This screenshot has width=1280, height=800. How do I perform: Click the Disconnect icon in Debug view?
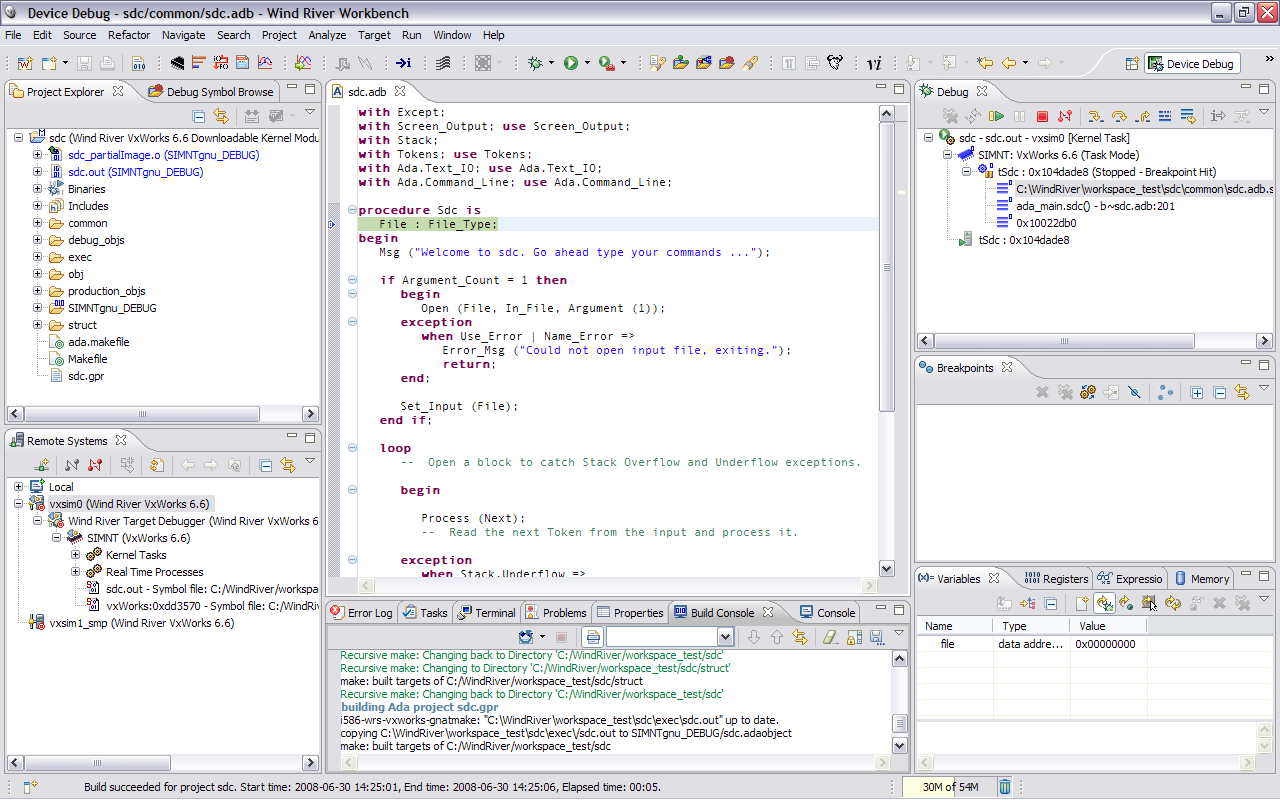(1065, 117)
